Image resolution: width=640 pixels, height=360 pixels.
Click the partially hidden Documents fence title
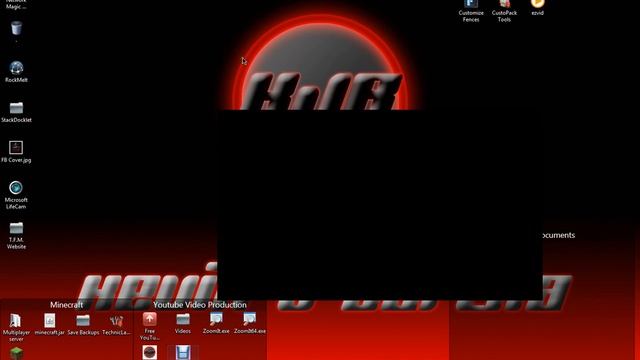click(559, 235)
